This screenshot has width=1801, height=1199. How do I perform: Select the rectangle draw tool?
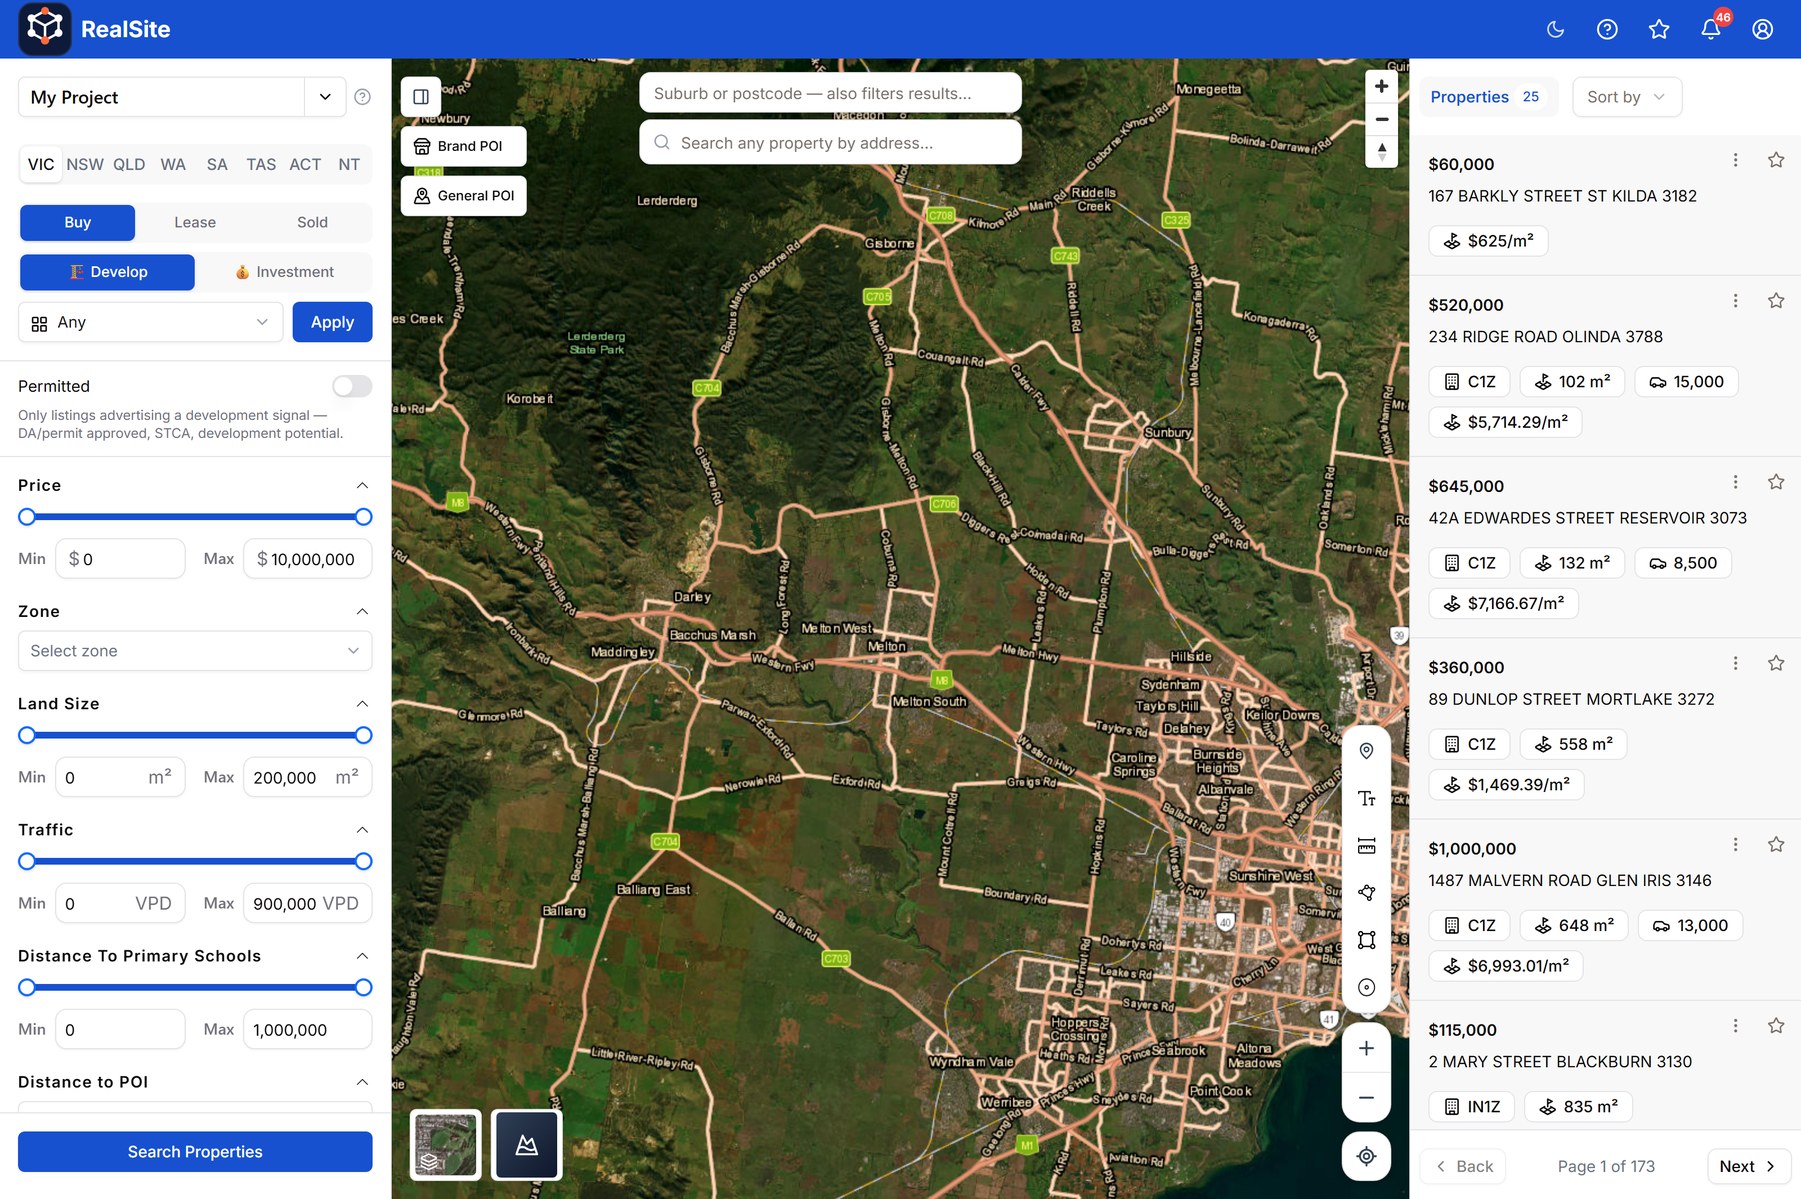[x=1366, y=940]
